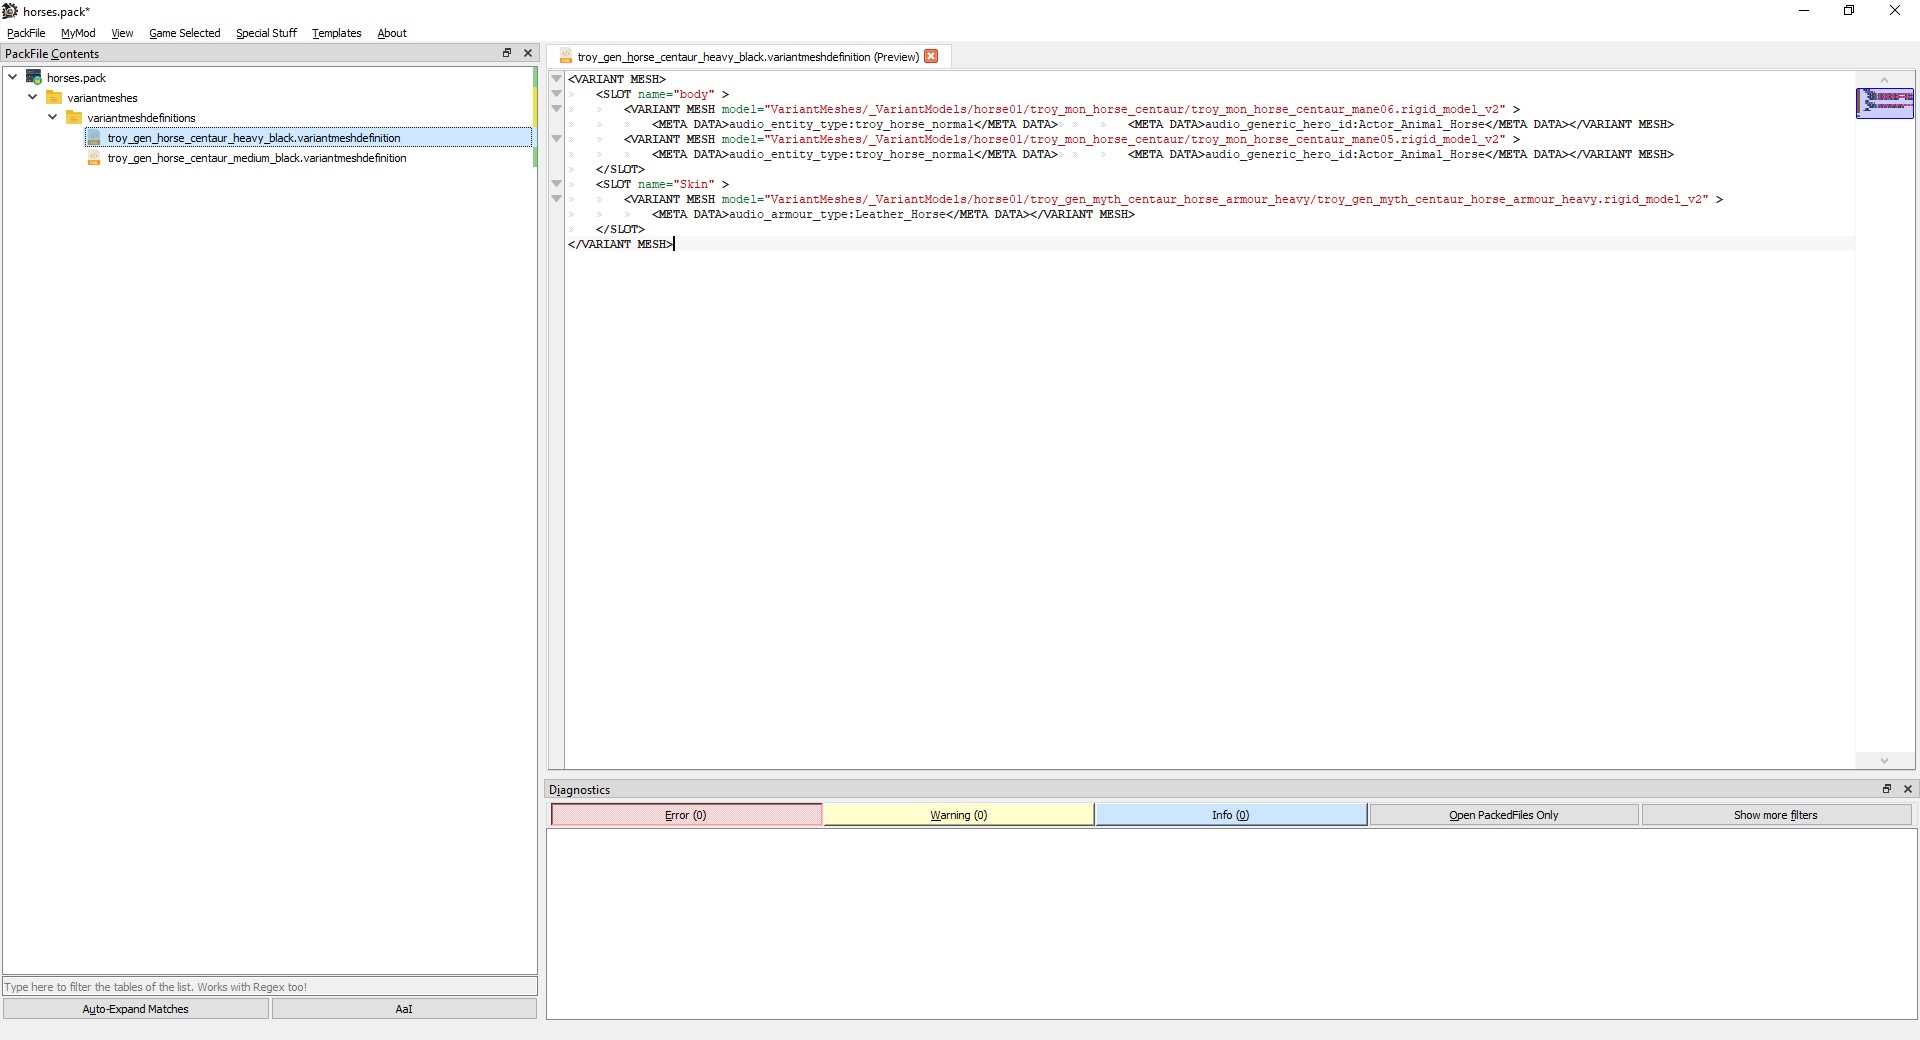Viewport: 1920px width, 1040px height.
Task: Open the Game Selected menu
Action: (x=185, y=33)
